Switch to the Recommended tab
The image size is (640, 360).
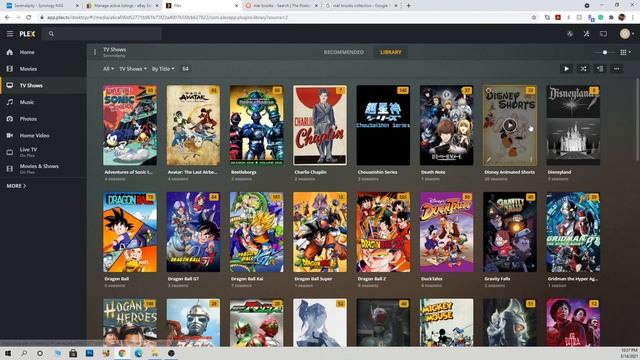(344, 52)
